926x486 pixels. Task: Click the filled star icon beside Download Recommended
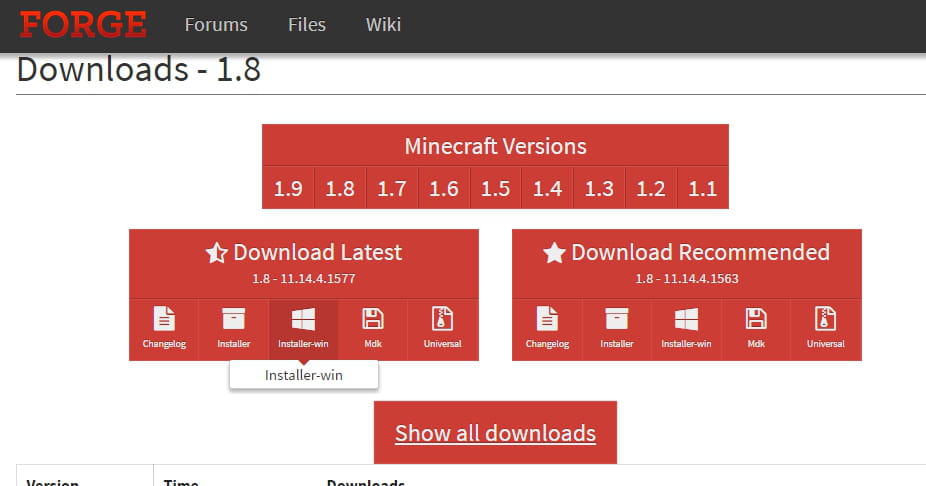tap(554, 253)
